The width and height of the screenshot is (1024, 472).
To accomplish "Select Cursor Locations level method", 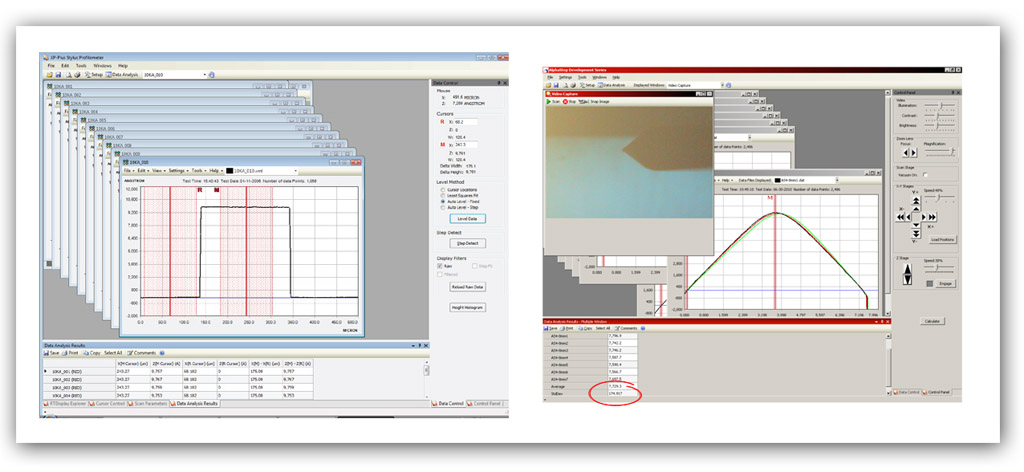I will point(443,189).
